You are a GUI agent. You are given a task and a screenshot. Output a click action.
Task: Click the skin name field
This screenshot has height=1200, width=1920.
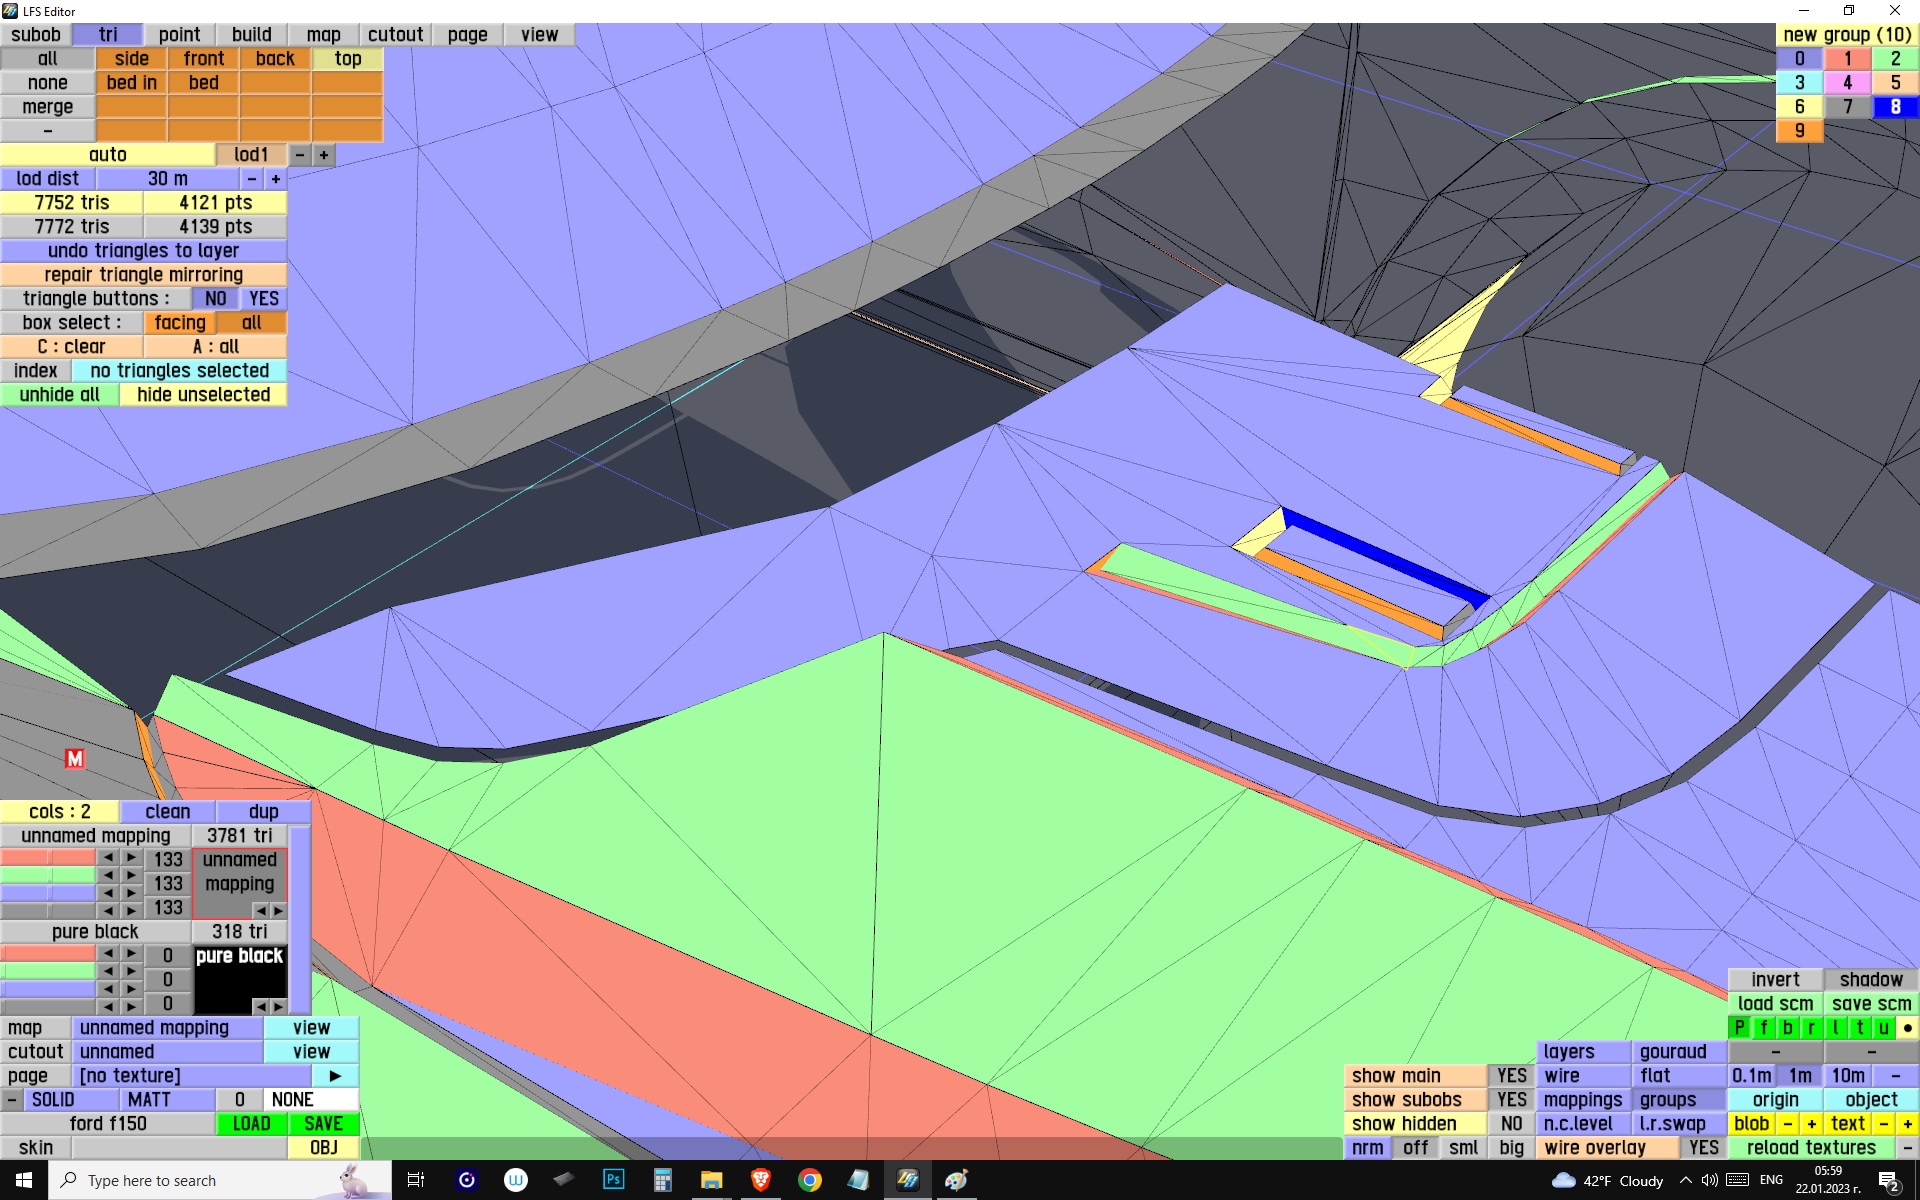pos(179,1148)
